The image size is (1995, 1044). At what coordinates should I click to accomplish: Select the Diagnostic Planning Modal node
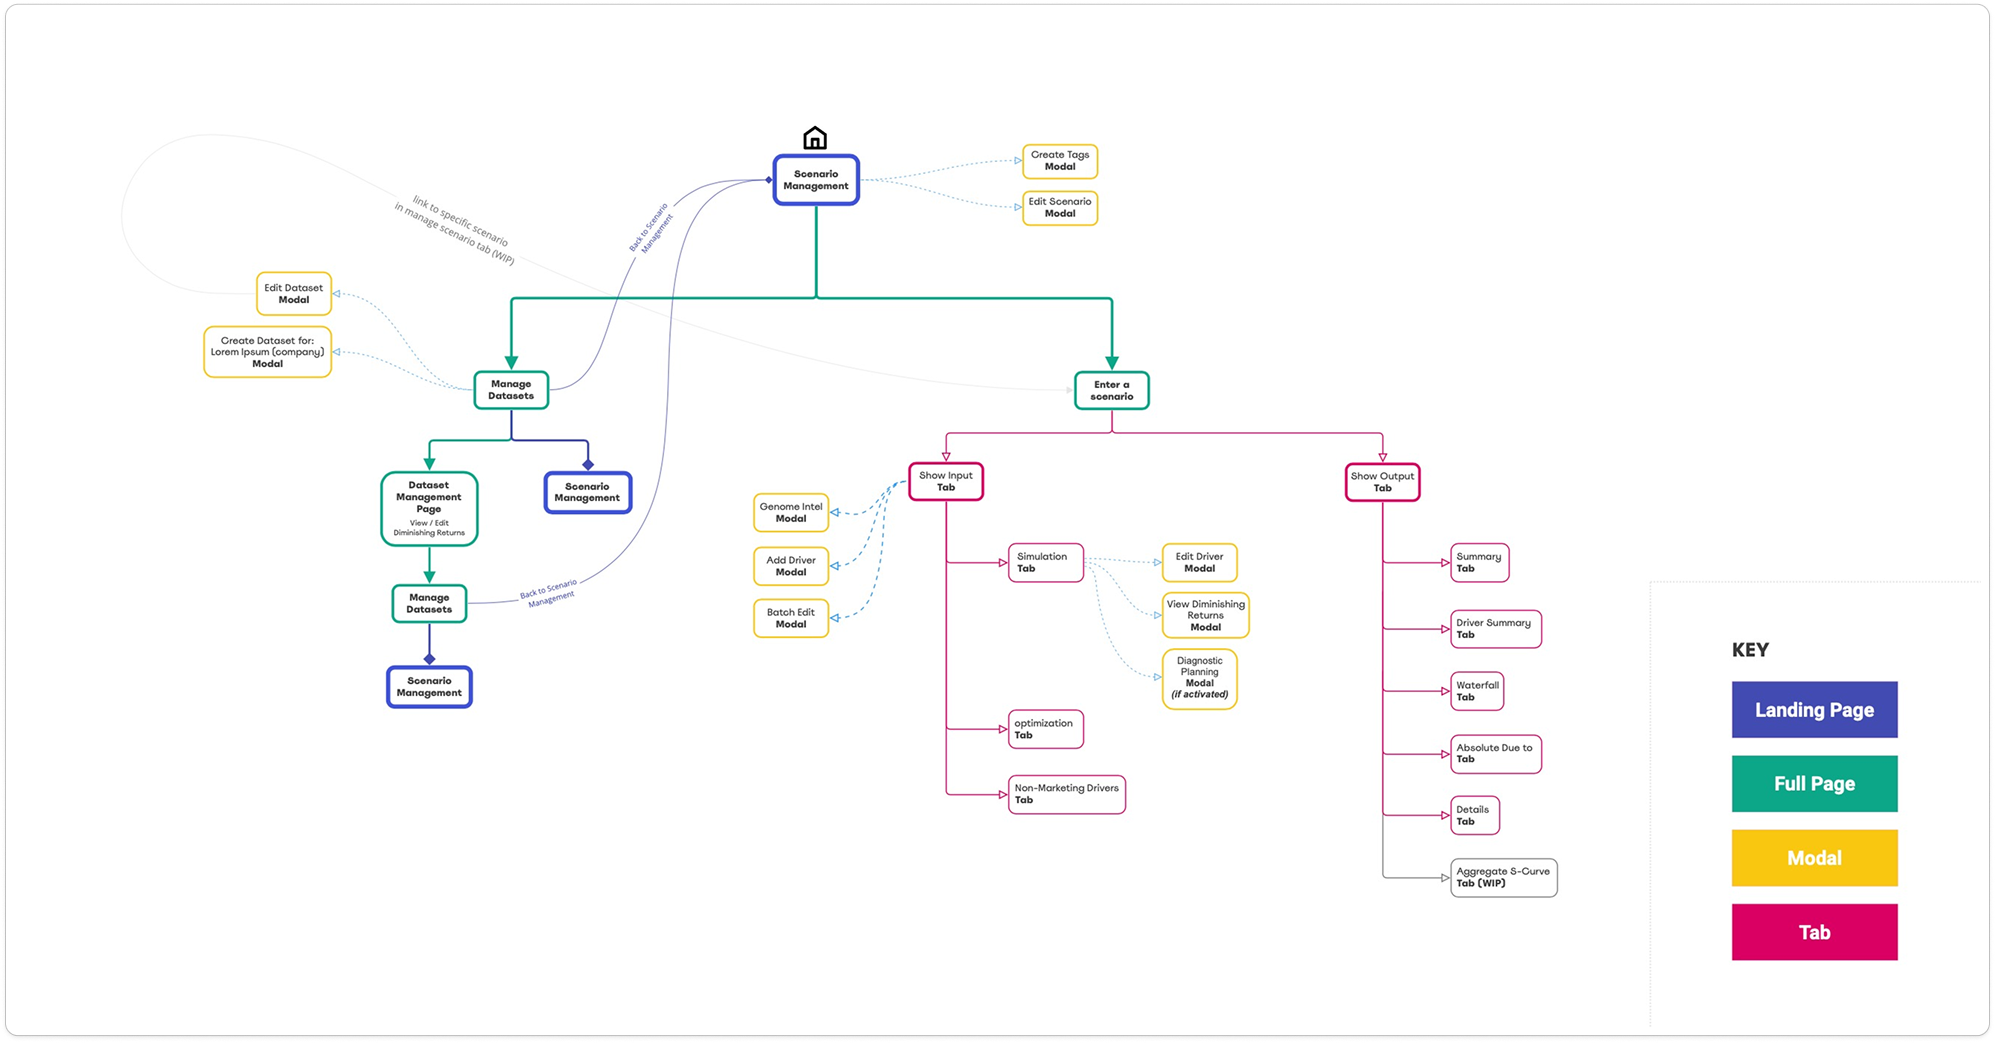pos(1200,679)
